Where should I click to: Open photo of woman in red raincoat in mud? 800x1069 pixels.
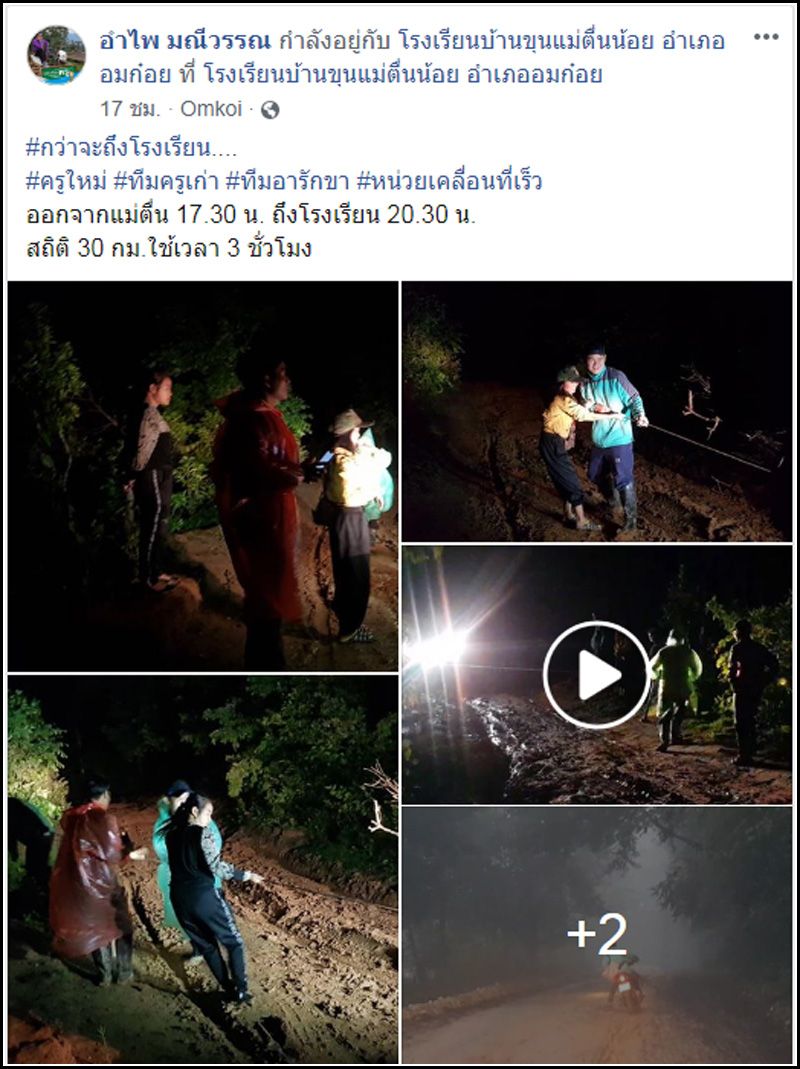tap(203, 869)
